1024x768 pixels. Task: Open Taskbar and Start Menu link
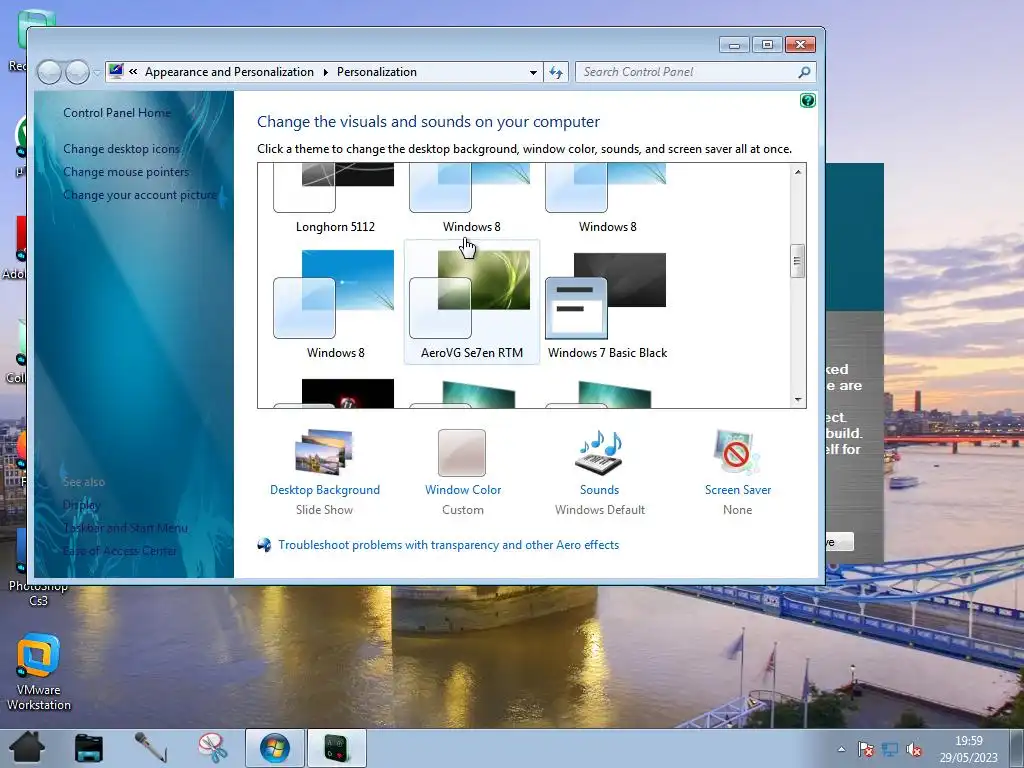(125, 528)
